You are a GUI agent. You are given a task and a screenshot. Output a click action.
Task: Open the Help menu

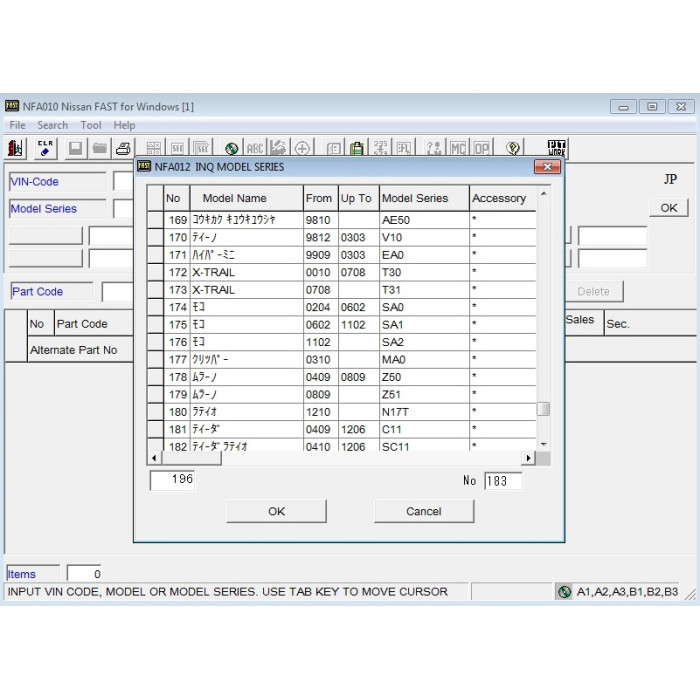coord(124,125)
